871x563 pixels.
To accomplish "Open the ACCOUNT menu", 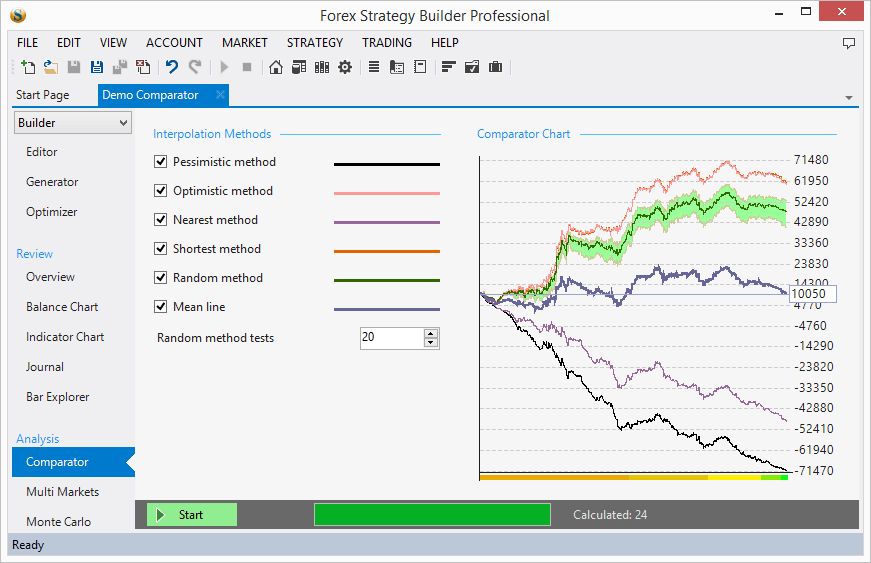I will (x=174, y=43).
